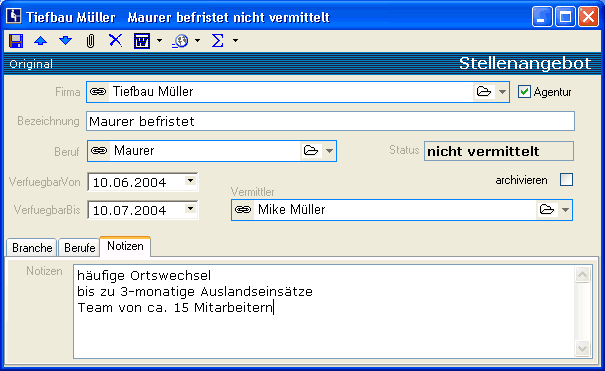Close the Tiefbau Müller window
The width and height of the screenshot is (605, 371).
[588, 17]
